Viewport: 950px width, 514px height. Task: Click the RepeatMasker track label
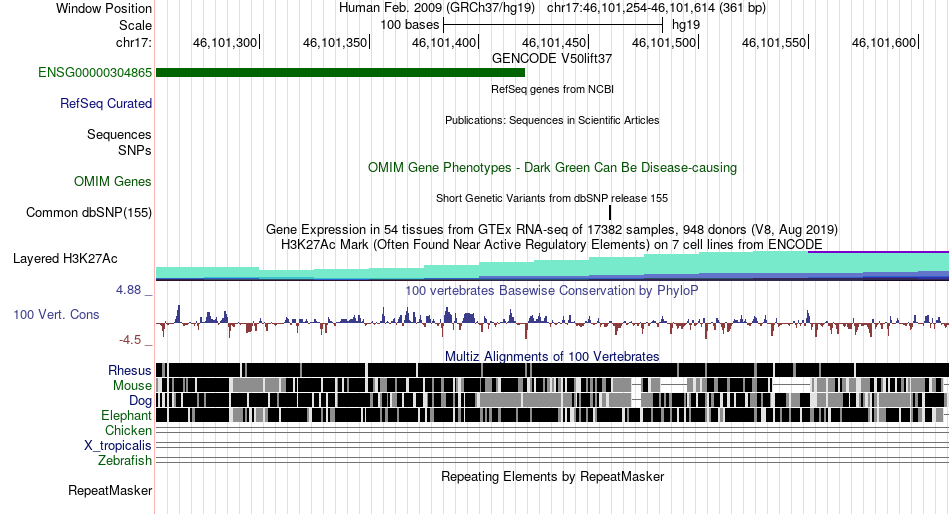pos(110,490)
